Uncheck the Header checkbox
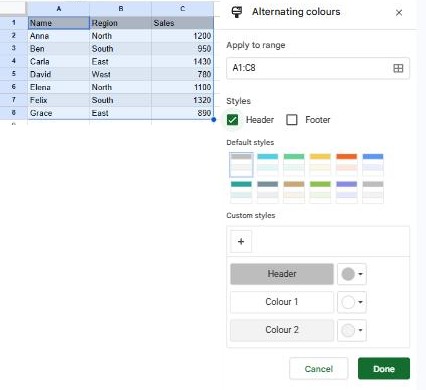This screenshot has width=426, height=390. (x=232, y=120)
